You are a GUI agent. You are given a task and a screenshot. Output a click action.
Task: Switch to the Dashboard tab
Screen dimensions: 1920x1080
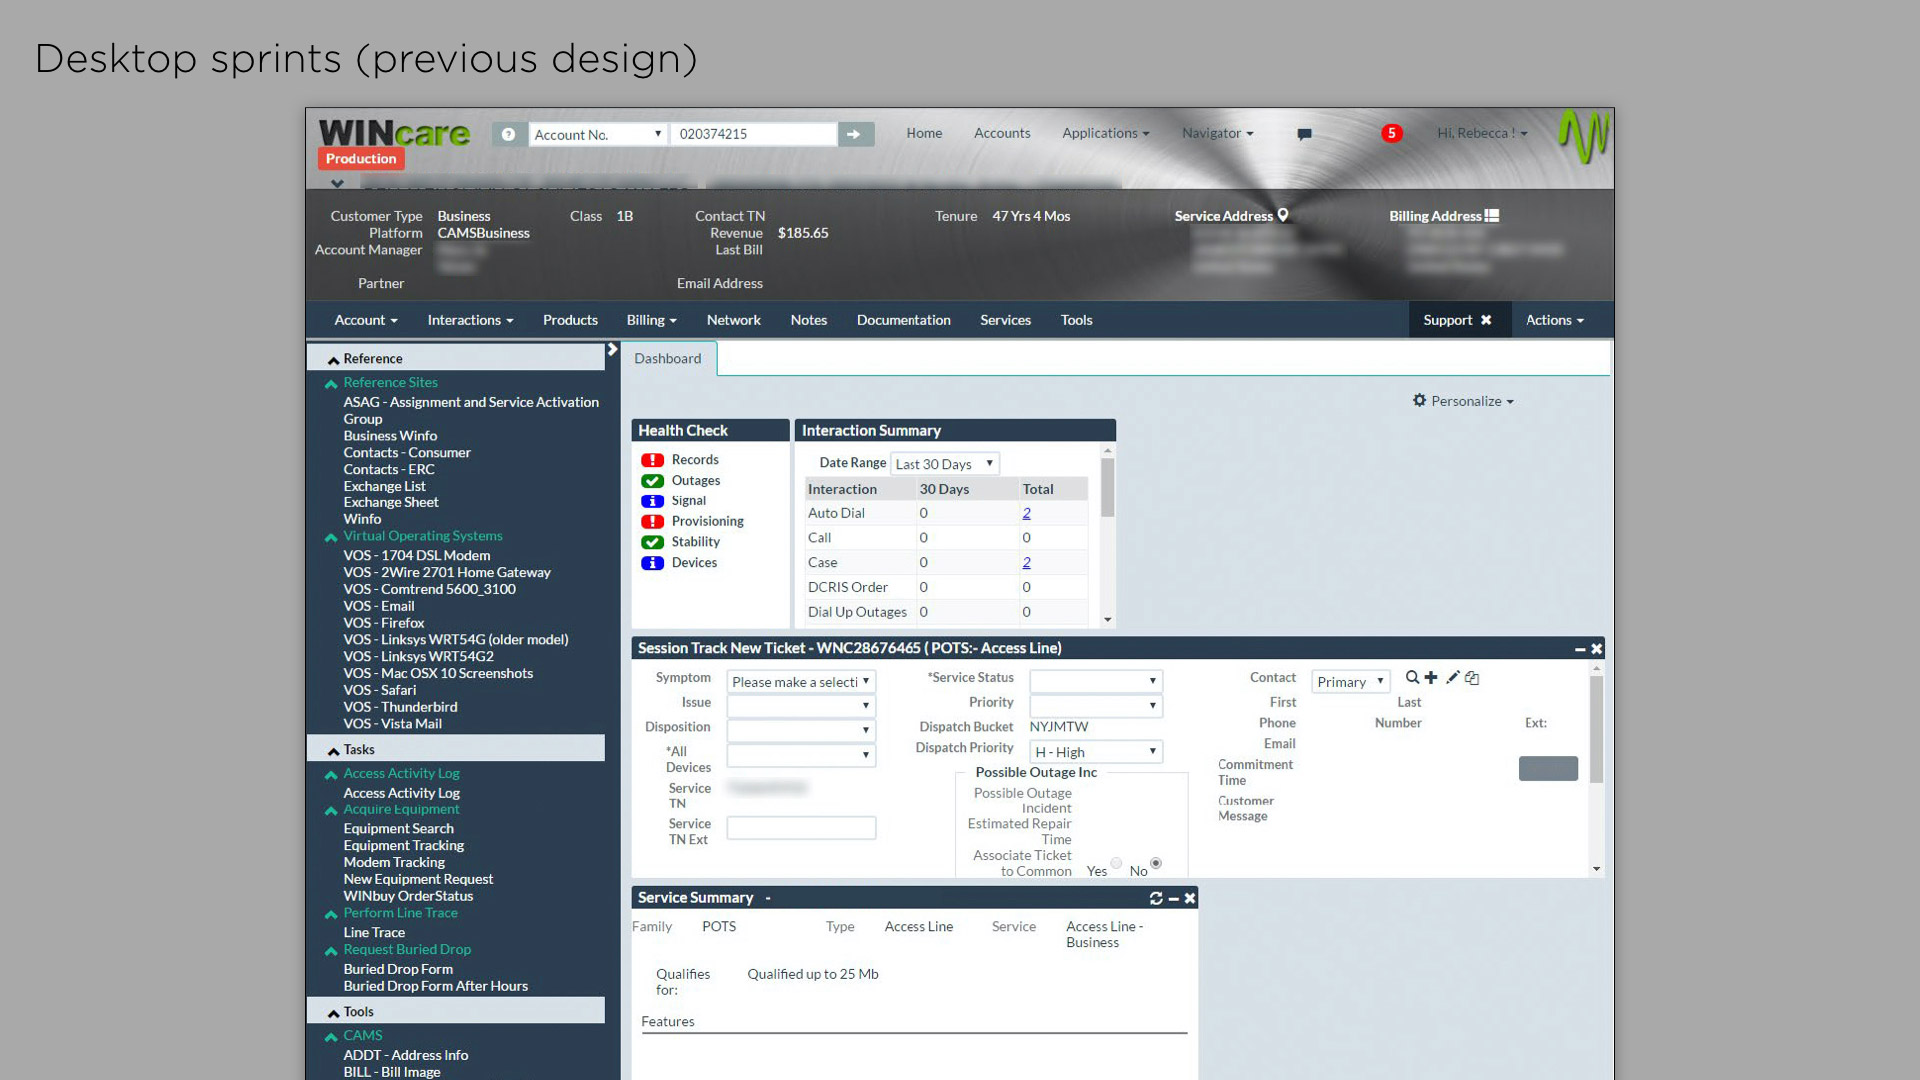pyautogui.click(x=667, y=359)
